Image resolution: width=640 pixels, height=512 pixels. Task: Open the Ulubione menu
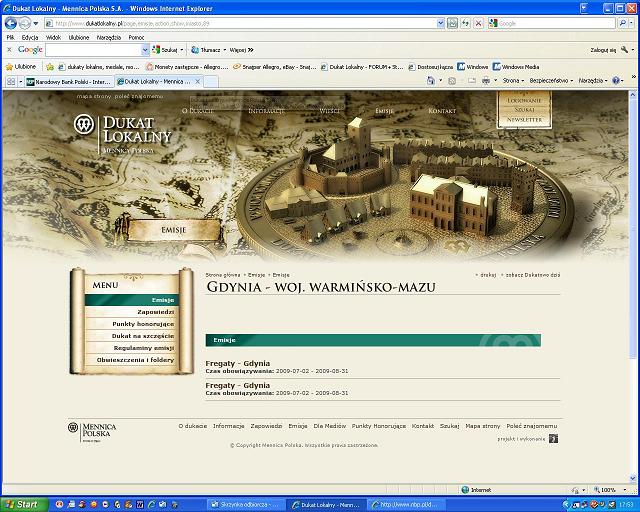click(x=78, y=38)
